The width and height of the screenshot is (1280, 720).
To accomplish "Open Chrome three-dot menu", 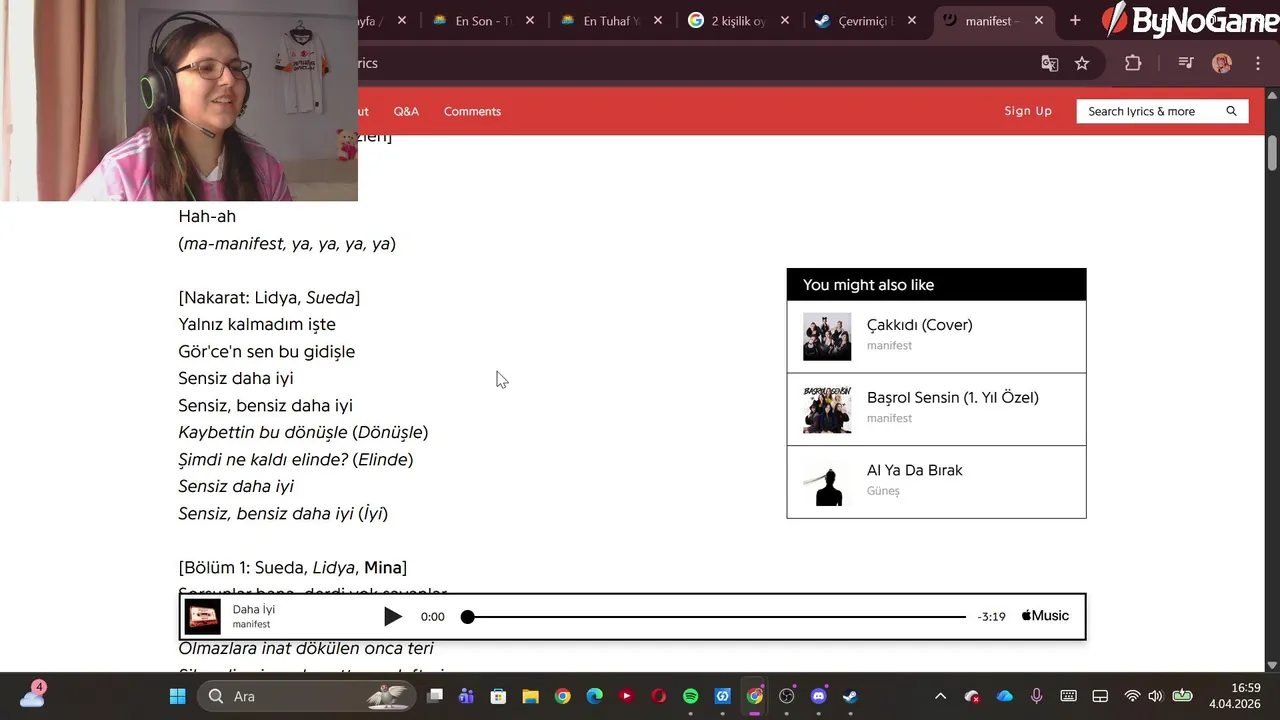I will 1258,63.
